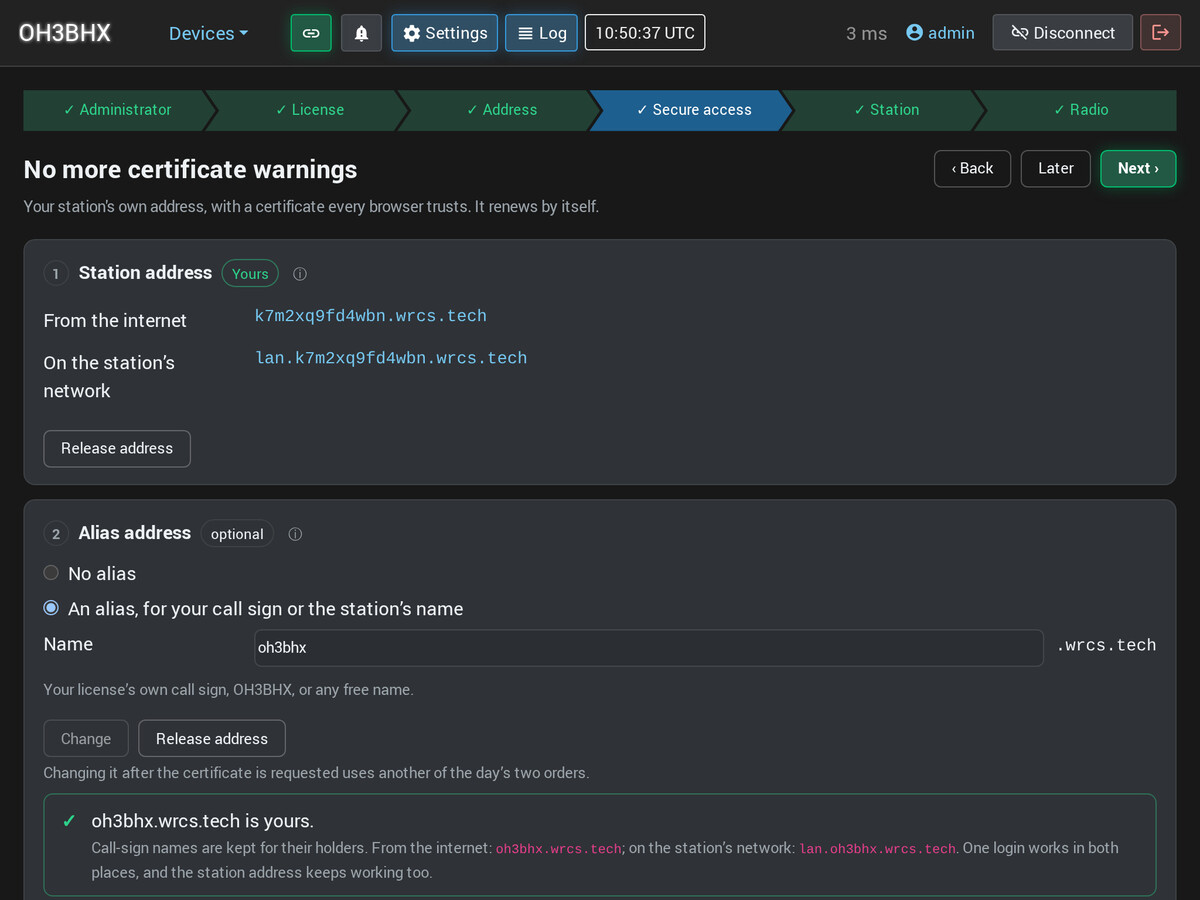
Task: Release the station address
Action: tap(117, 449)
